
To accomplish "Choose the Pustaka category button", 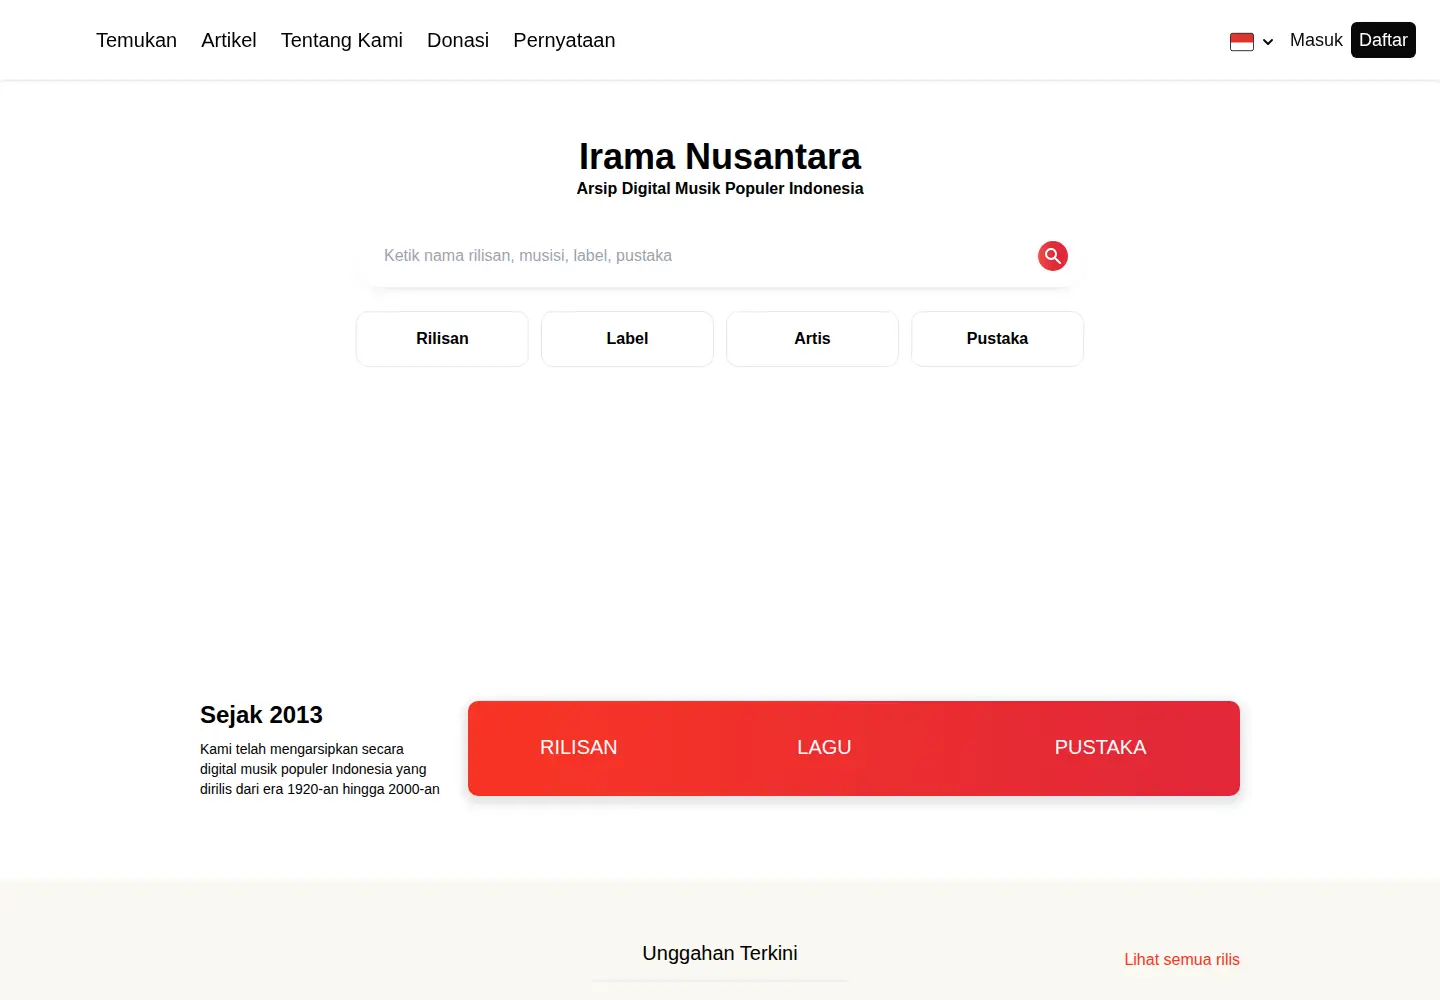I will pos(997,339).
